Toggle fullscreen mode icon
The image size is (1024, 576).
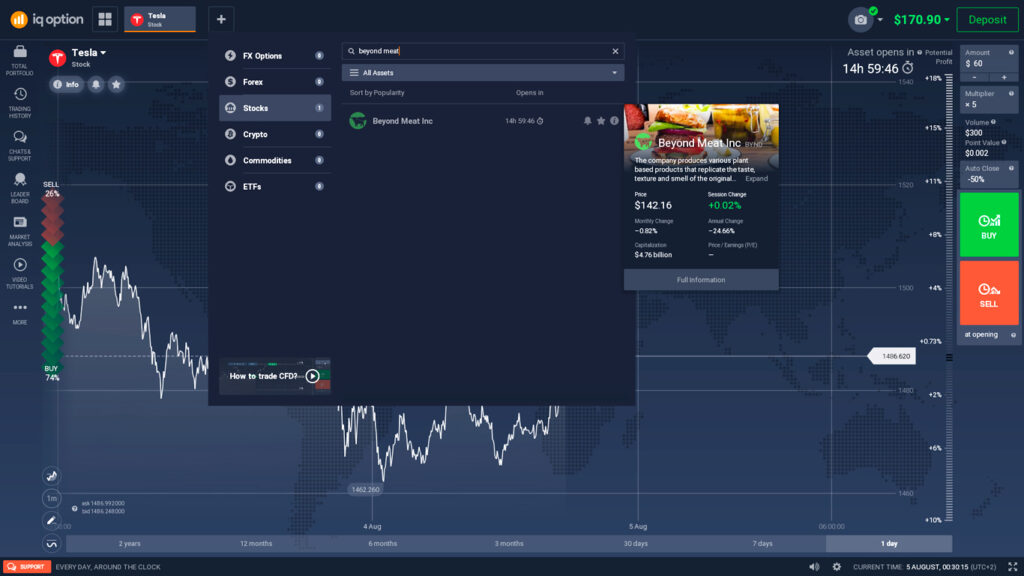tap(1013, 567)
